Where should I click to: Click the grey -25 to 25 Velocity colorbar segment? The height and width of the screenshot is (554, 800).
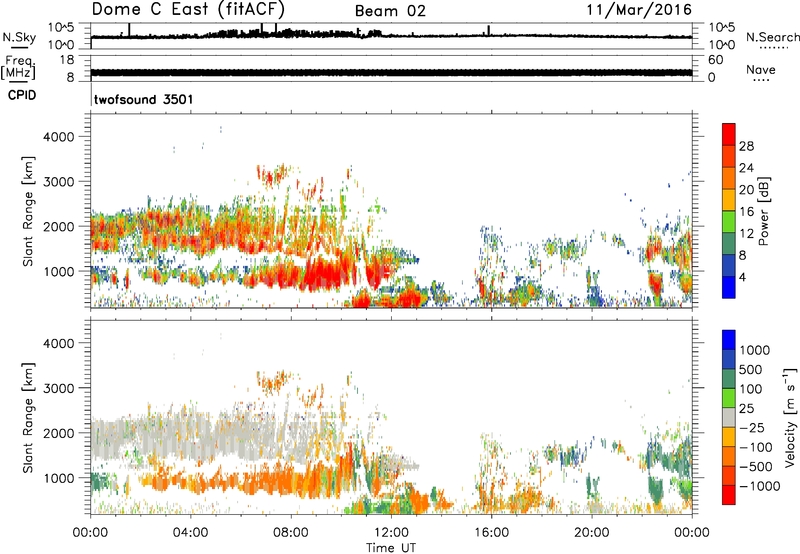(729, 417)
